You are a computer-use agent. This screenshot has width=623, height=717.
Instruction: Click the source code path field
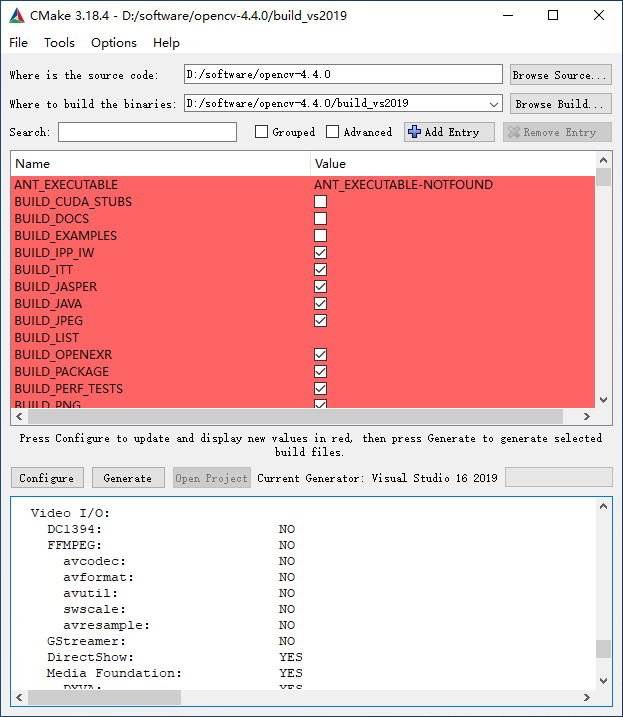click(x=343, y=74)
